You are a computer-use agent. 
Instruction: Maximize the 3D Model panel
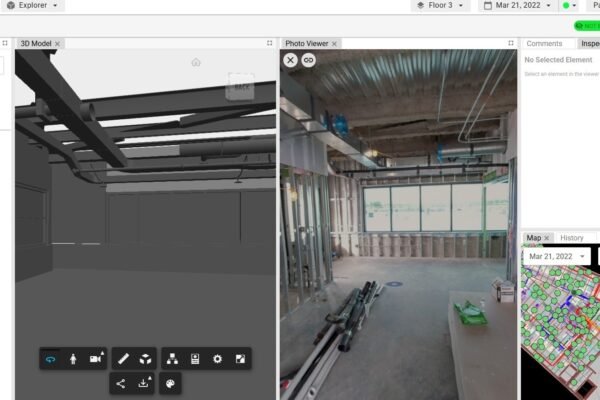(x=269, y=43)
